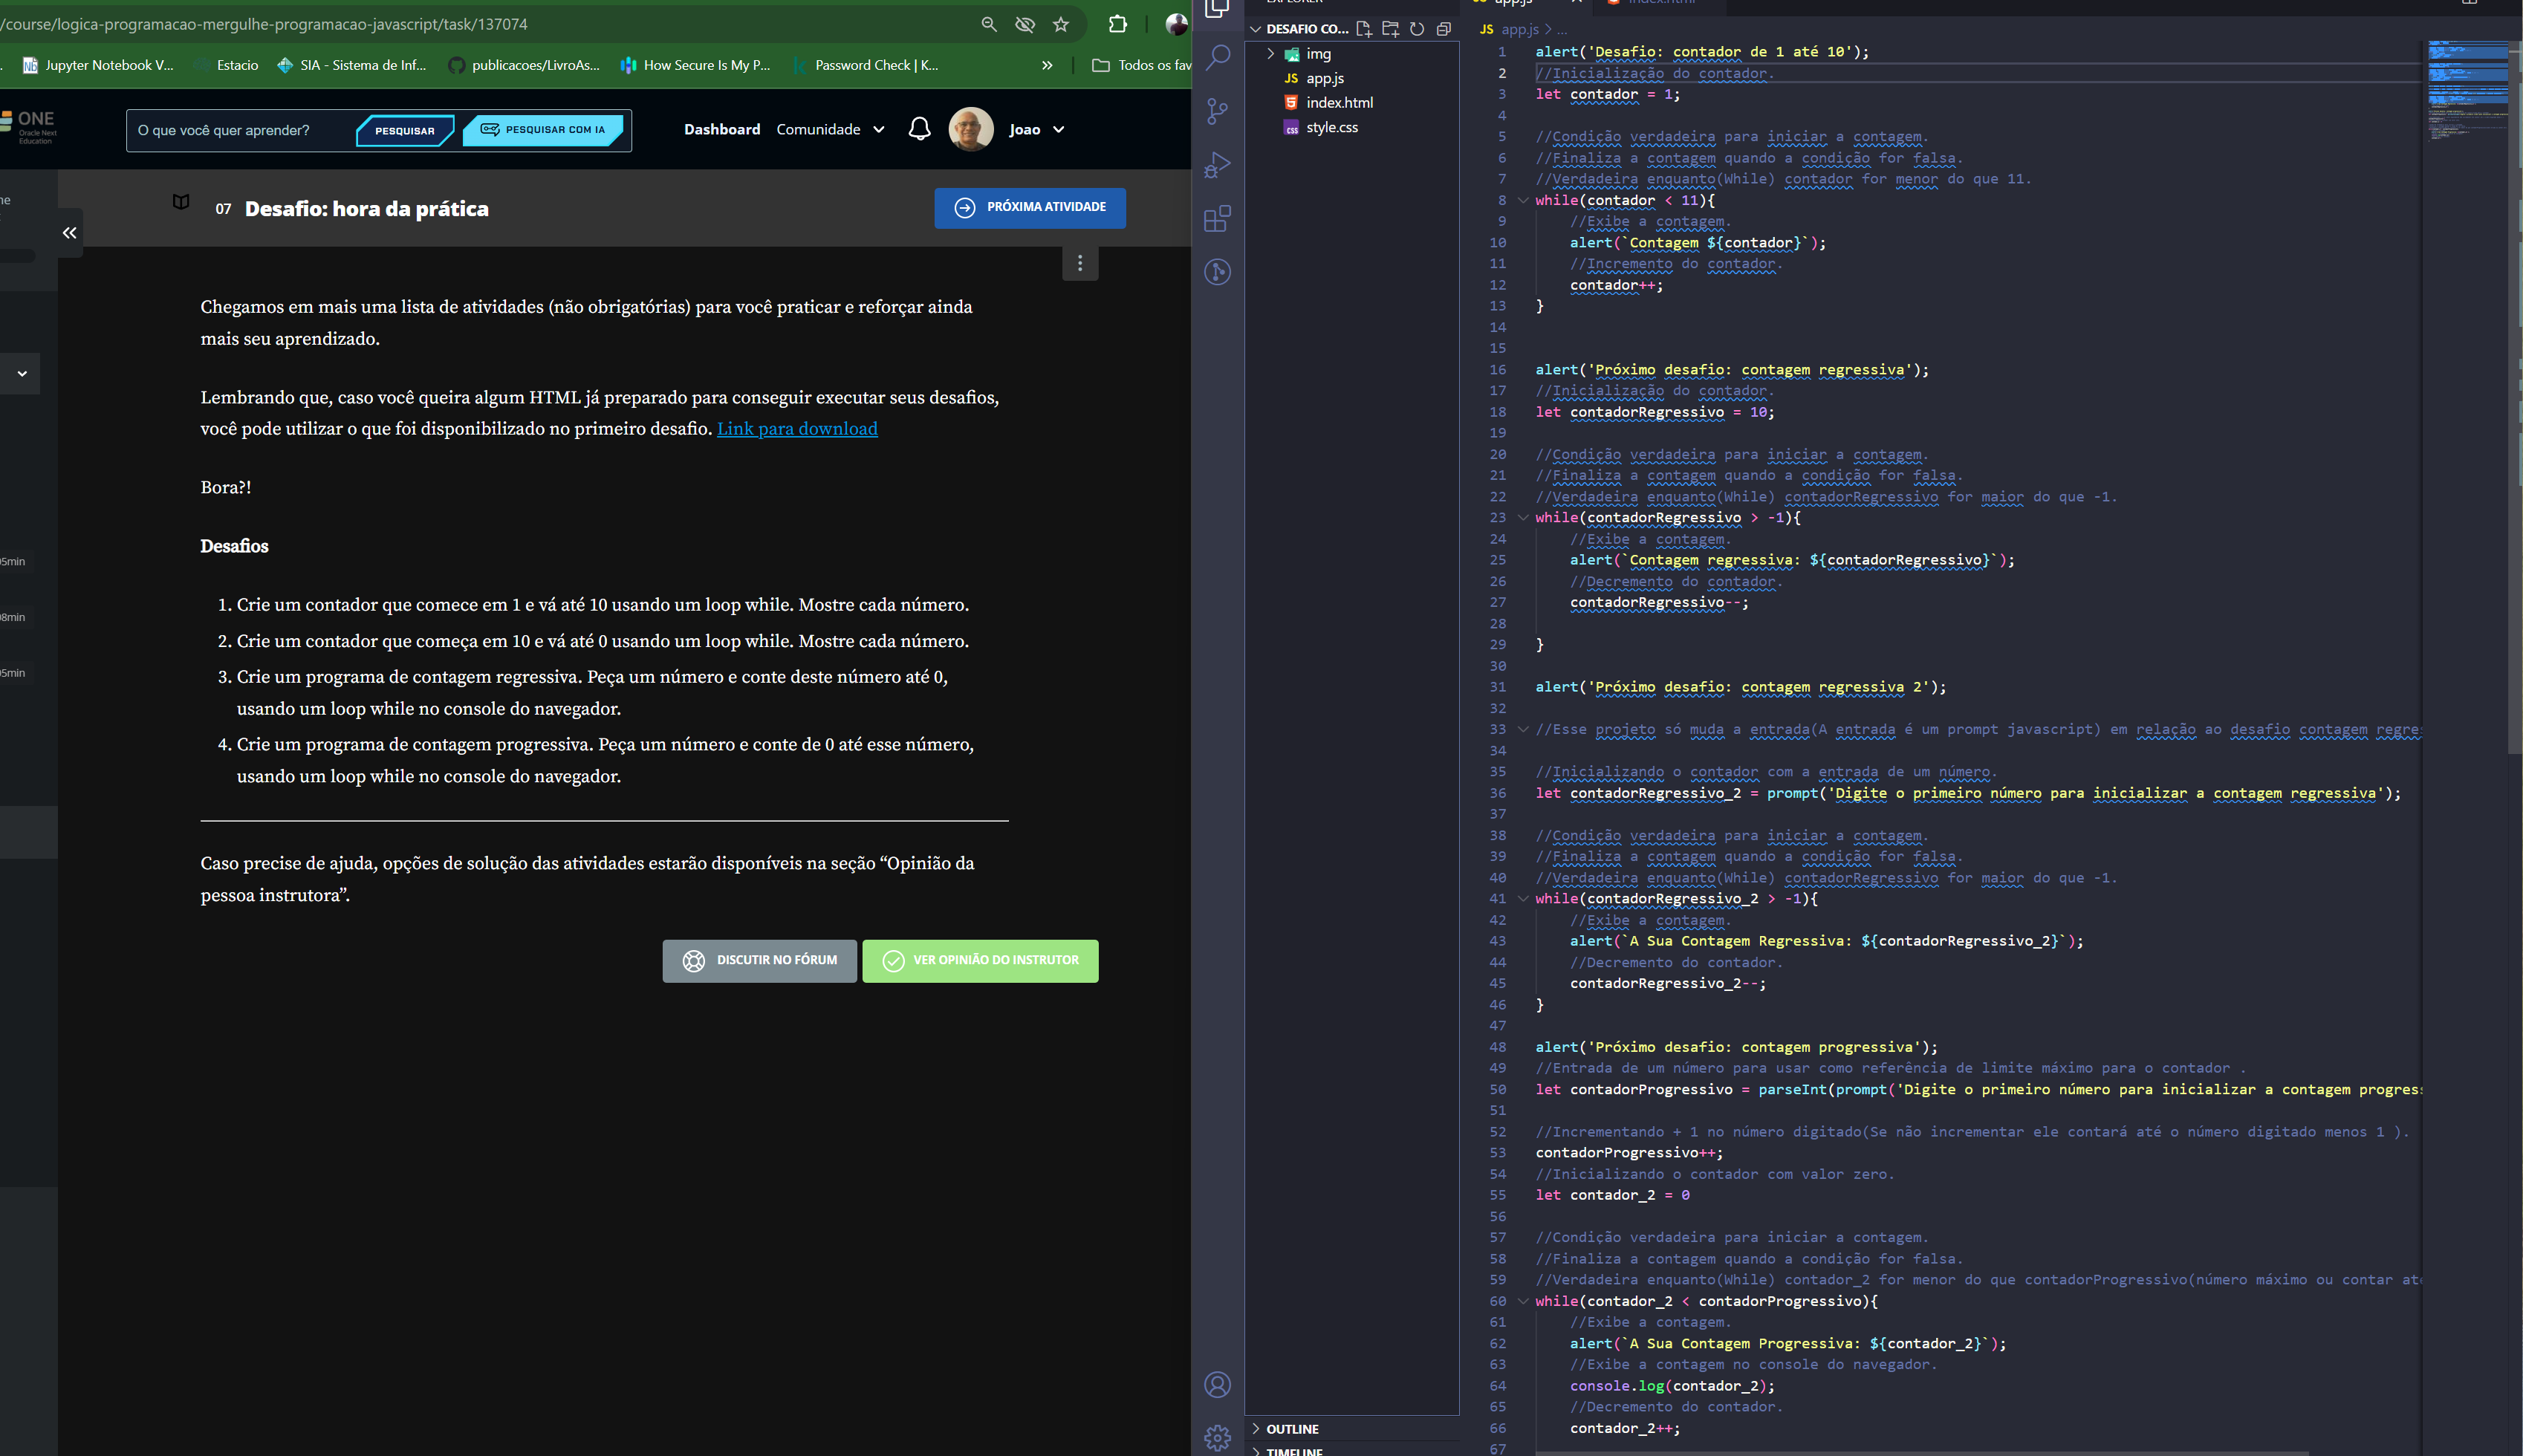Click the PESQUISAR button
Viewport: 2523px width, 1456px height.
click(x=405, y=131)
